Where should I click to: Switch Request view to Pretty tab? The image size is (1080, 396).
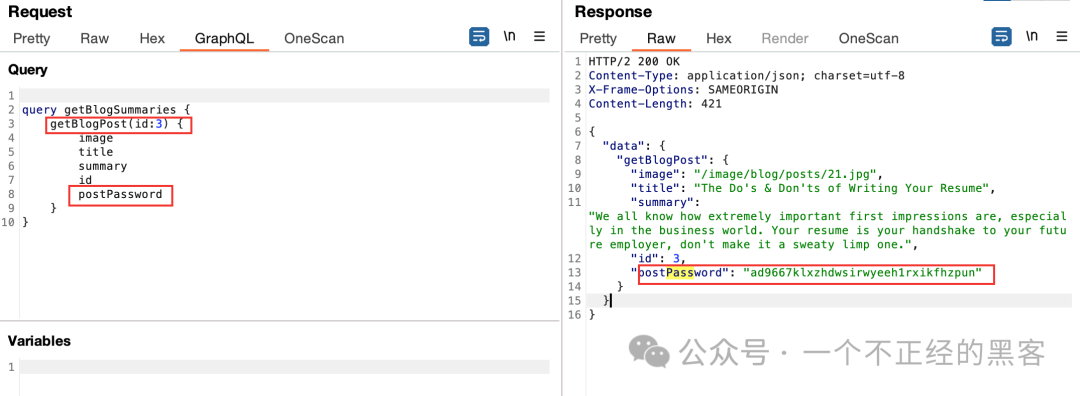pyautogui.click(x=32, y=39)
